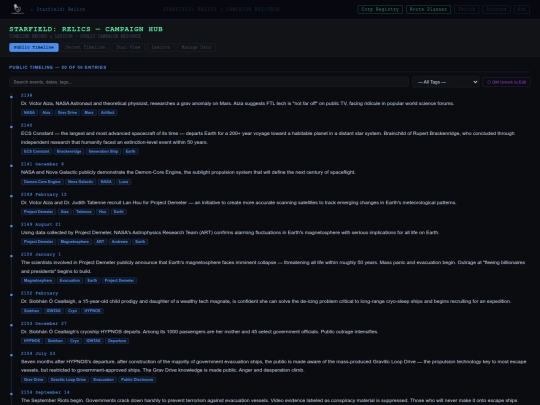Select the Aiza tag under 2138 entry
This screenshot has width=540, height=405.
coord(46,113)
